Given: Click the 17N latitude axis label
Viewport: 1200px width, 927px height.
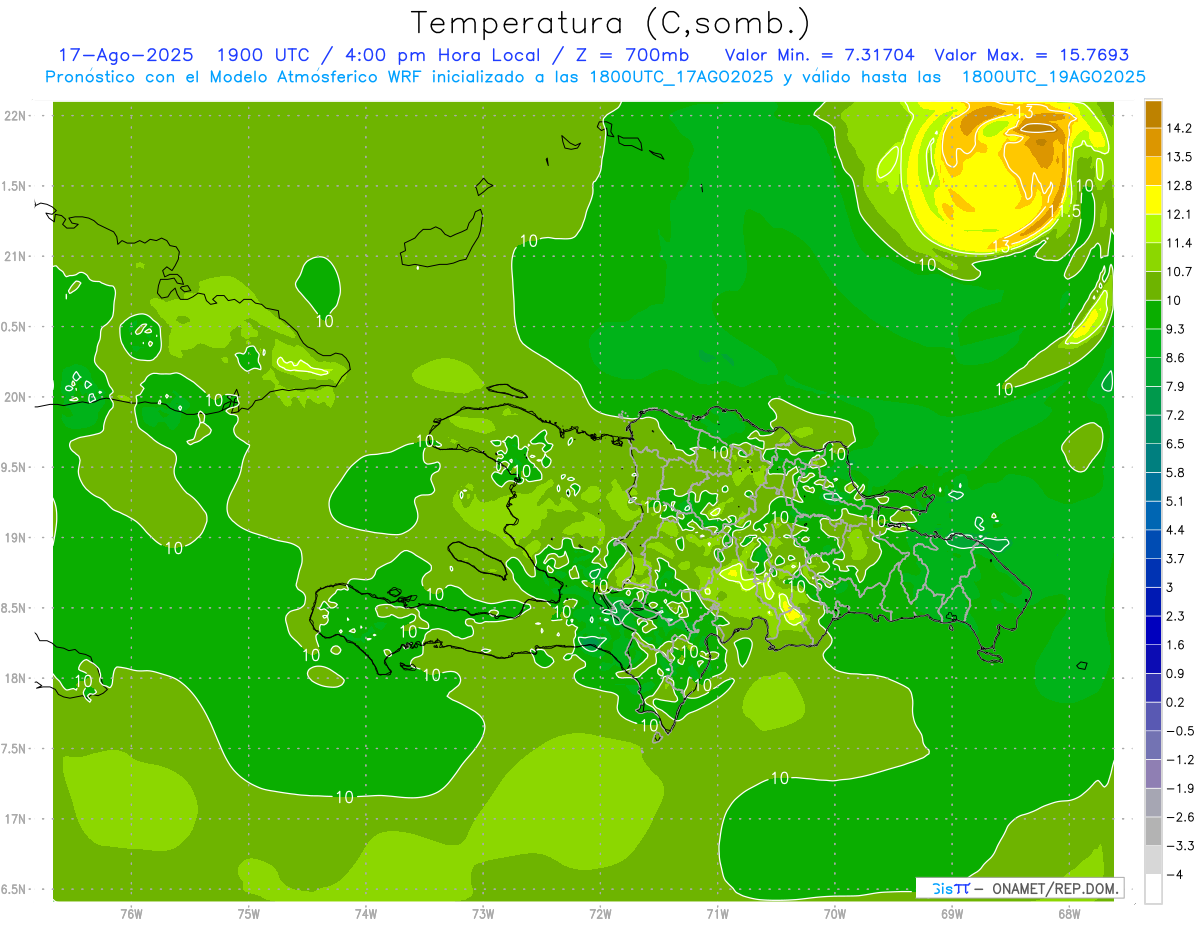Looking at the screenshot, I should click(17, 819).
